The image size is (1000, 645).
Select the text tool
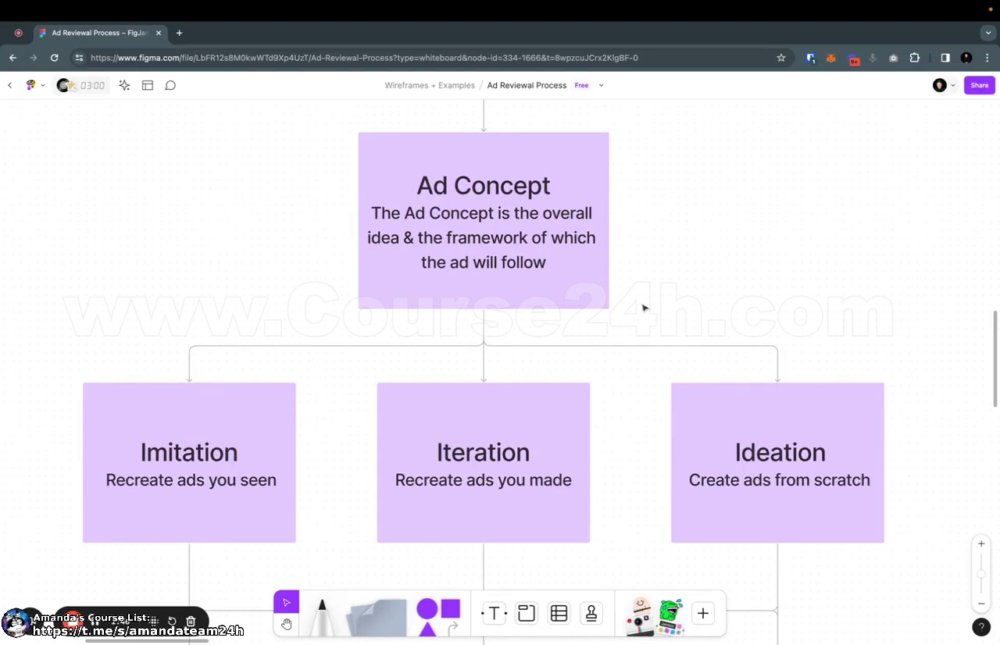tap(494, 613)
